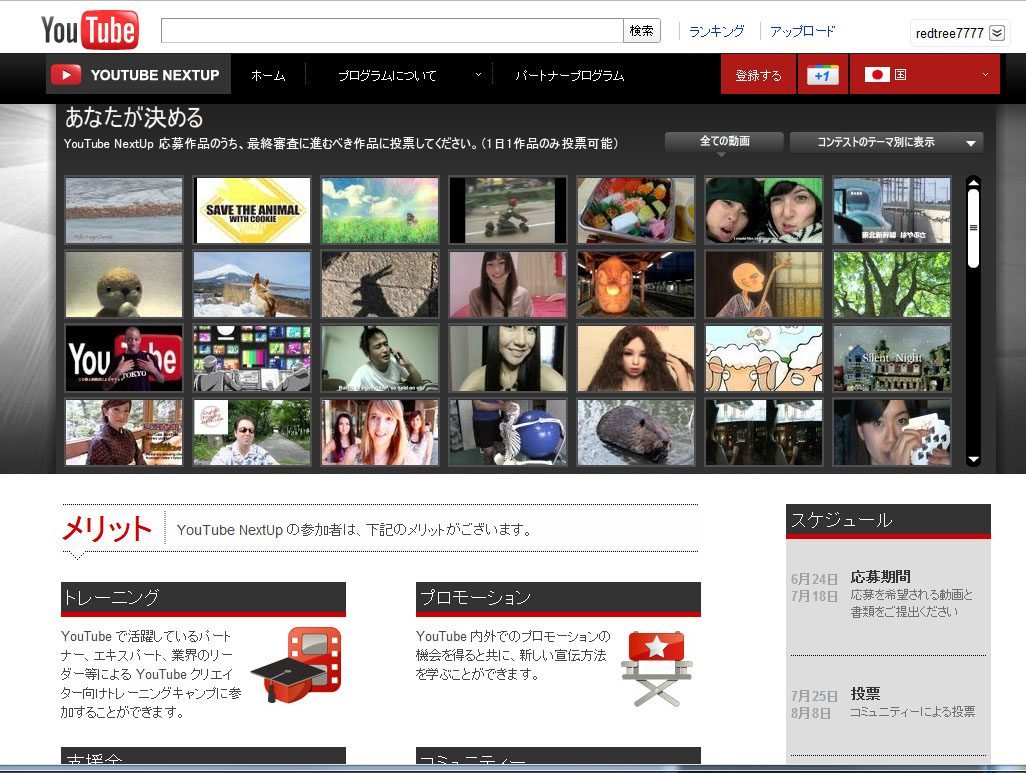Screen dimensions: 1026x773
Task: Click the redtree7777 username
Action: [949, 33]
